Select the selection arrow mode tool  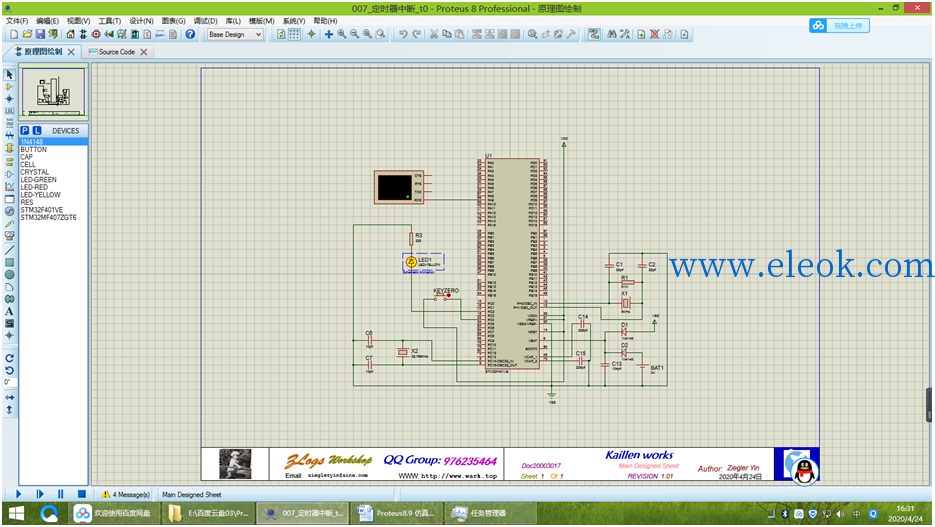click(10, 75)
